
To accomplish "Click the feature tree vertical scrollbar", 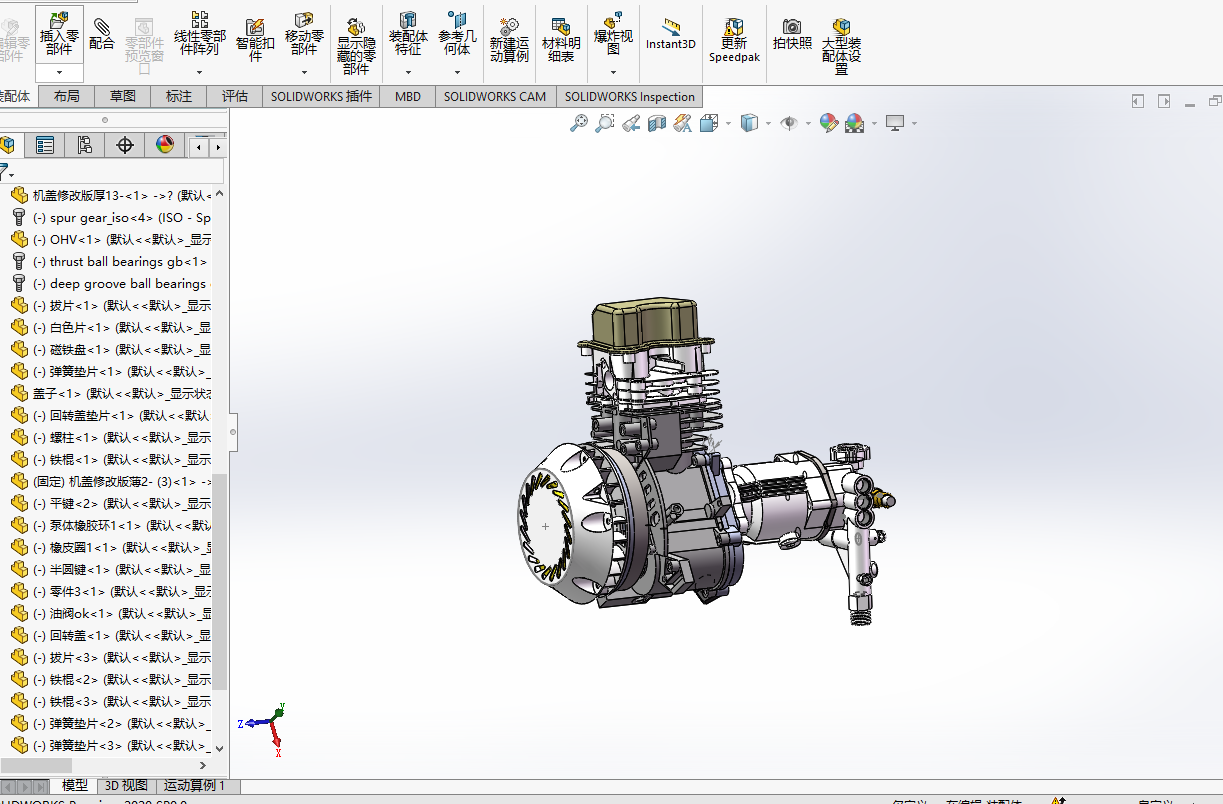I will [x=220, y=580].
